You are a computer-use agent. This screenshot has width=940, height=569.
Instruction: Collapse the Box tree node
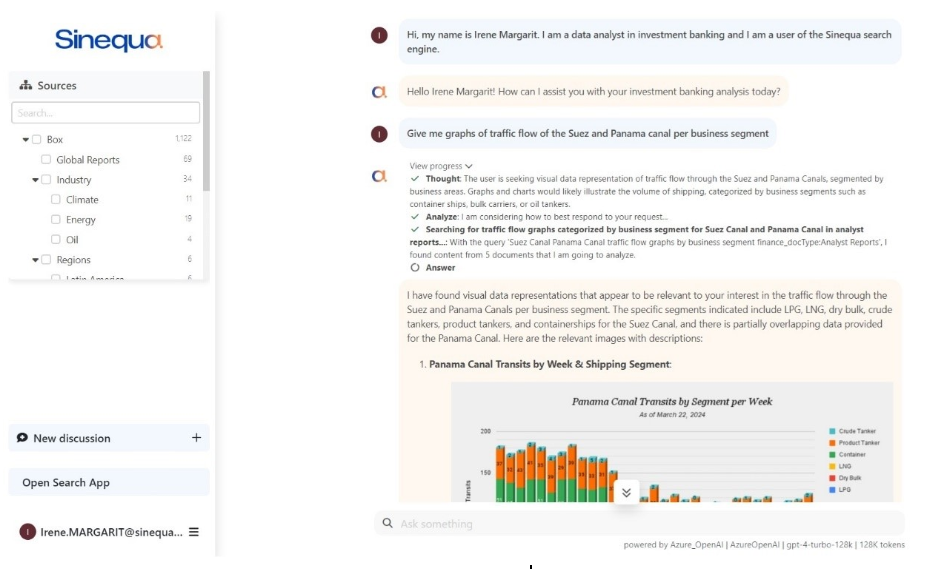click(x=25, y=140)
